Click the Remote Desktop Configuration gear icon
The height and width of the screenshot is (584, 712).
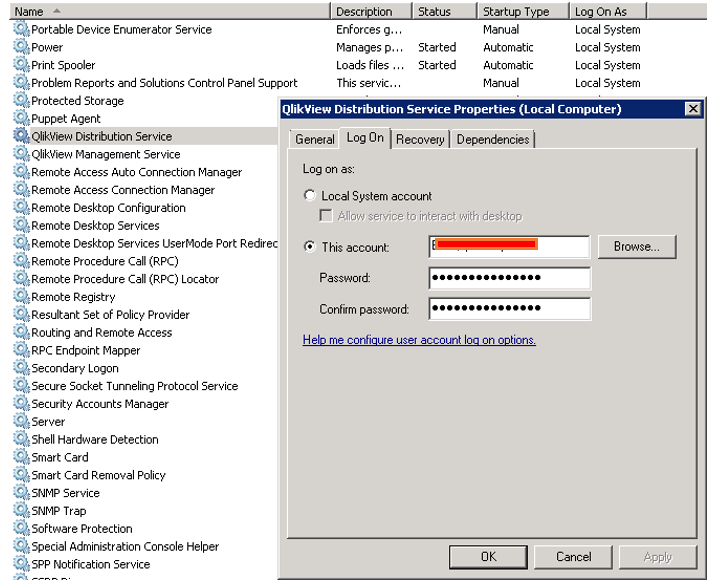click(21, 207)
